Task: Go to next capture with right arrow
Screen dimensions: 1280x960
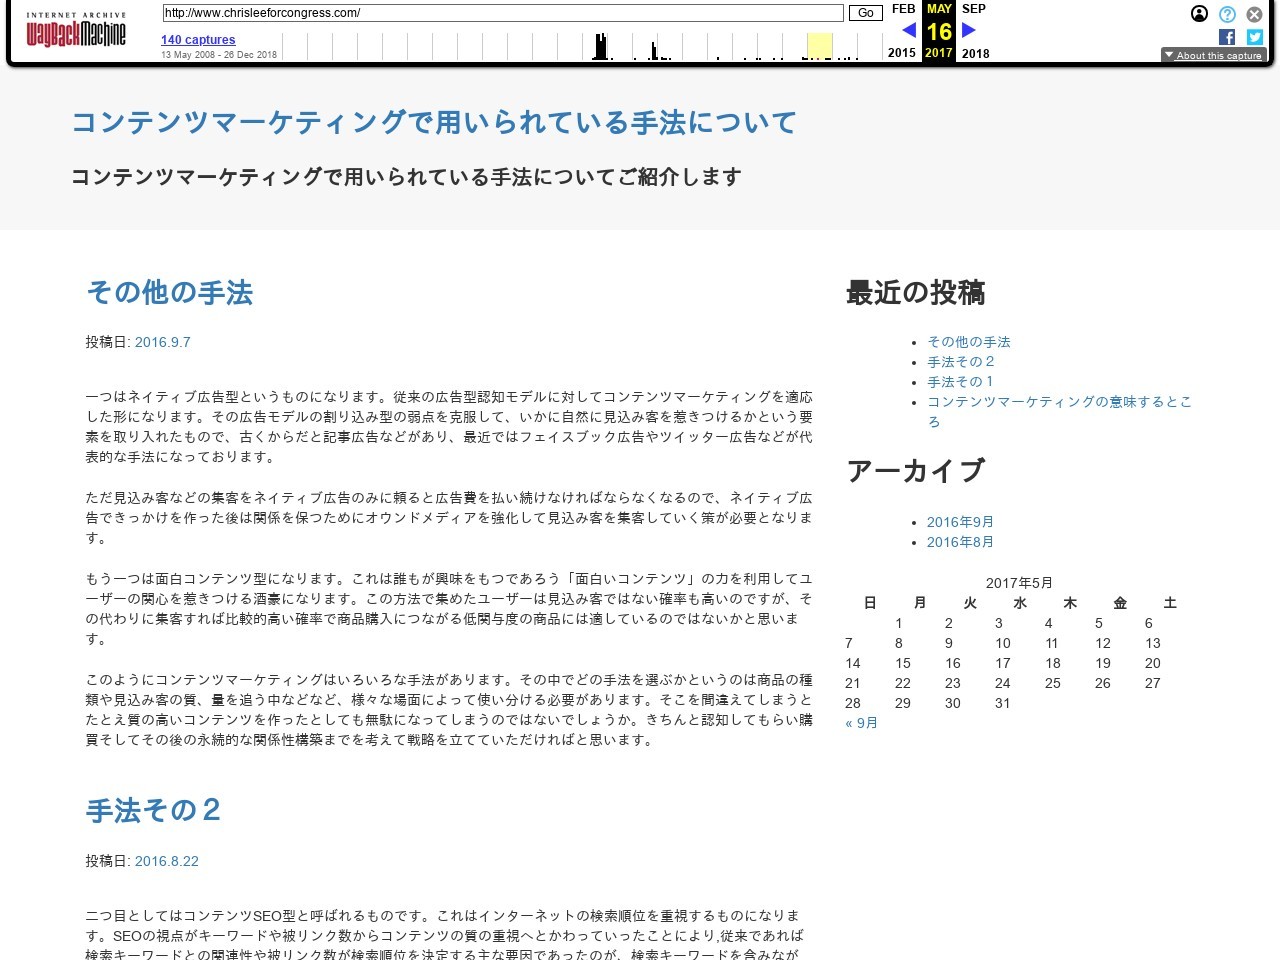Action: [x=968, y=30]
